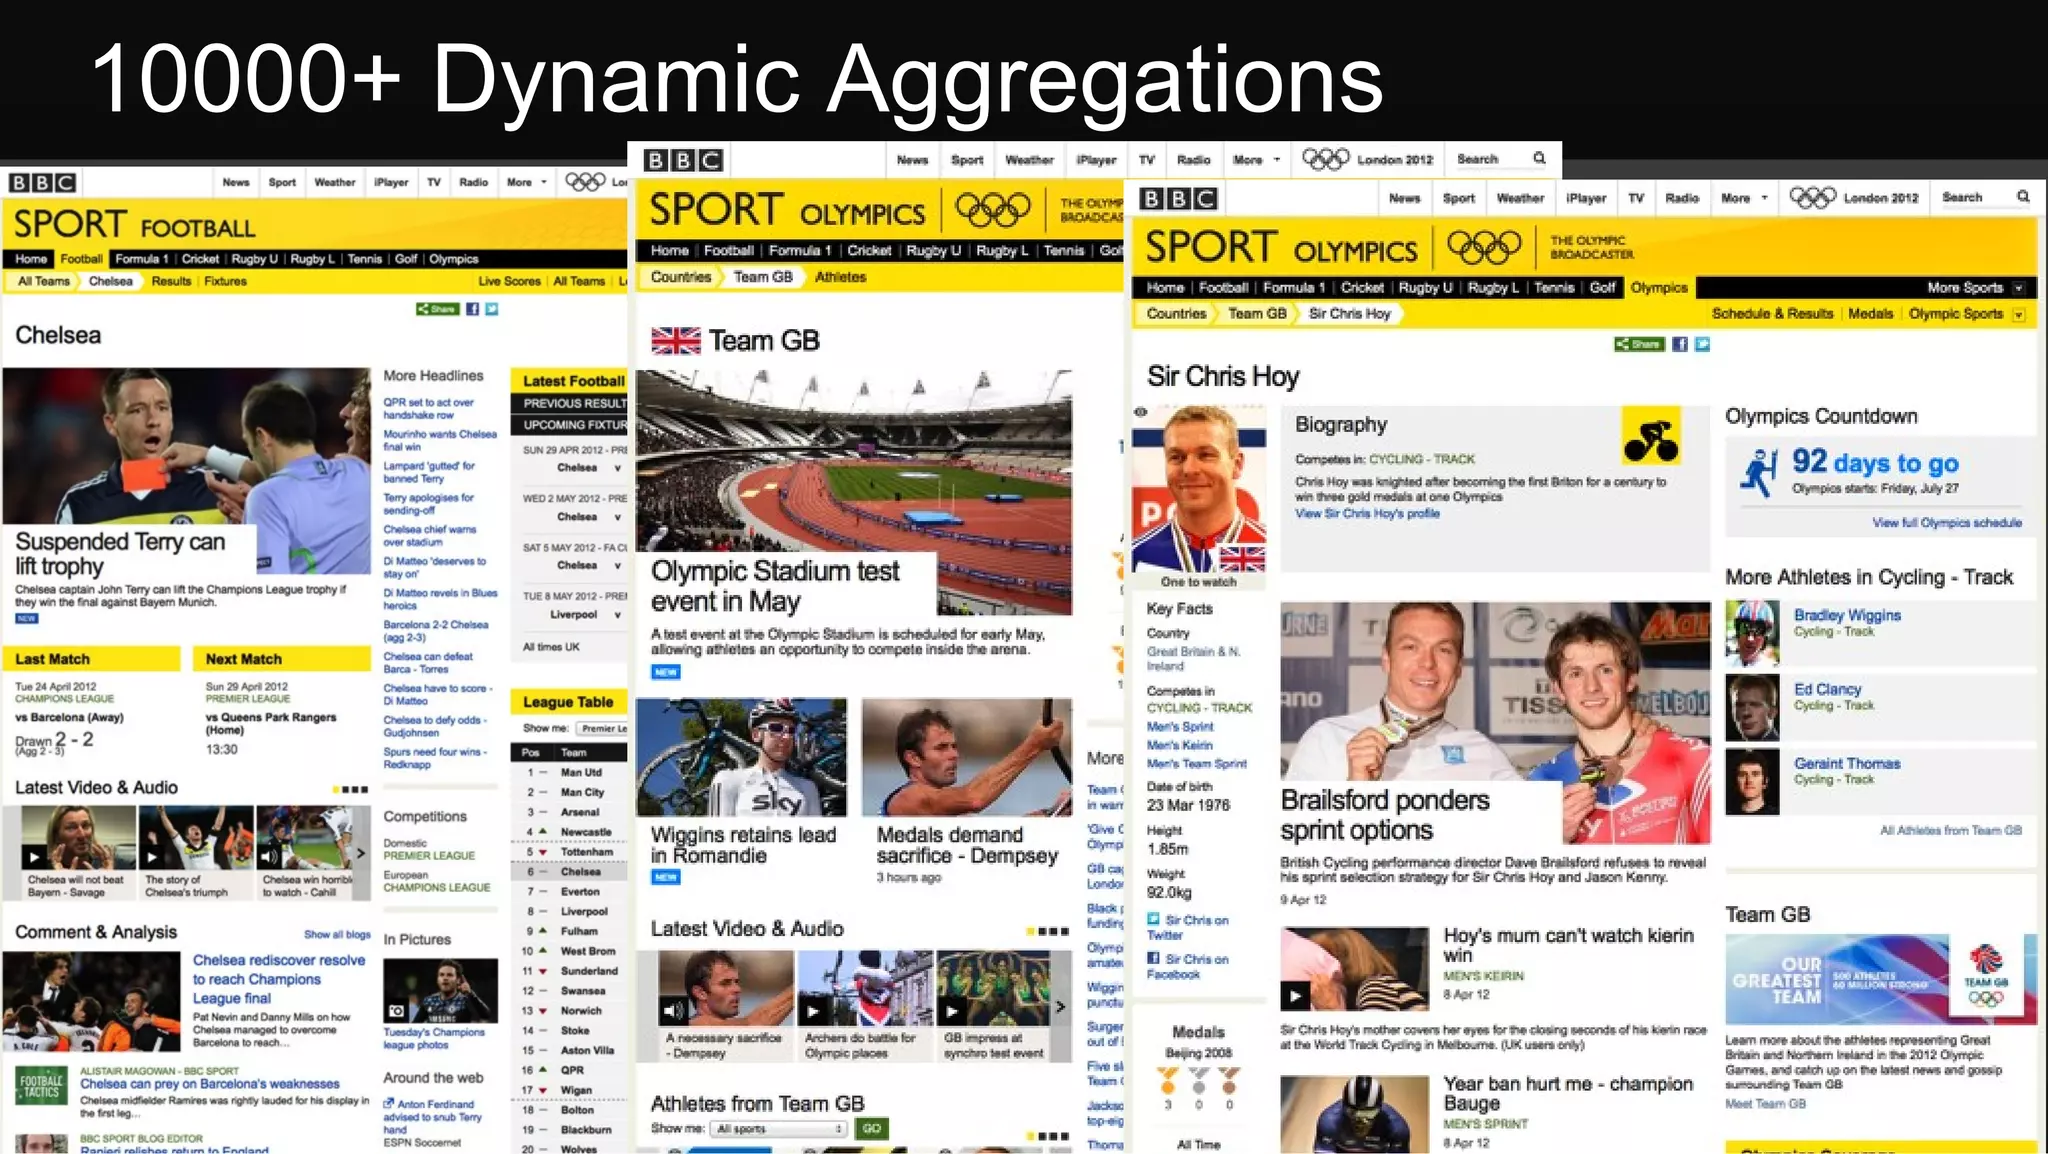Click yellow cycling pictogram in the Biography box
Image resolution: width=2048 pixels, height=1154 pixels.
coord(1651,435)
